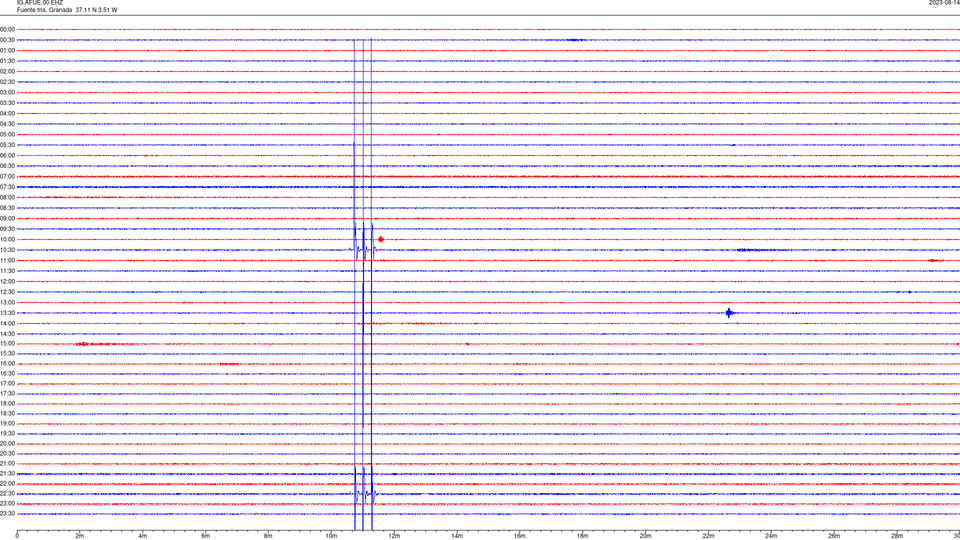
Task: Click the 6m tick label on minute axis
Action: point(206,536)
